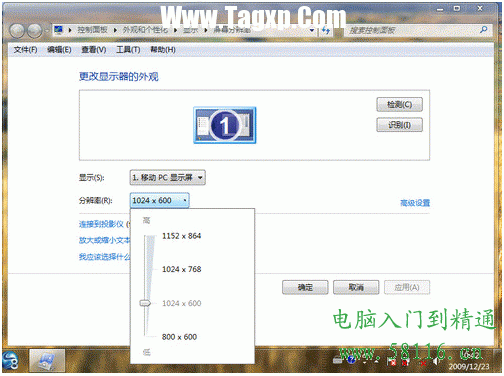The height and width of the screenshot is (376, 504).
Task: Open the 文件(F) menu
Action: tap(25, 50)
